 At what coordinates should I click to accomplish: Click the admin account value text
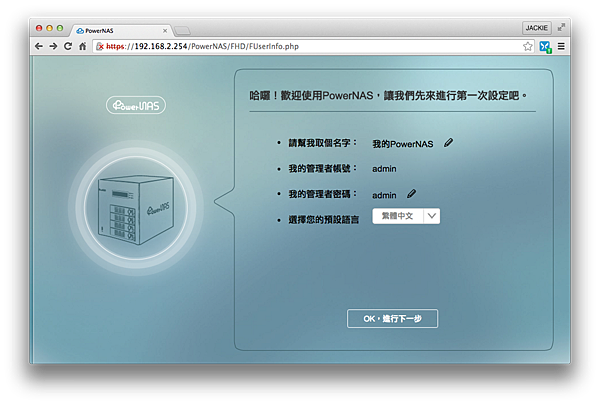pyautogui.click(x=384, y=169)
